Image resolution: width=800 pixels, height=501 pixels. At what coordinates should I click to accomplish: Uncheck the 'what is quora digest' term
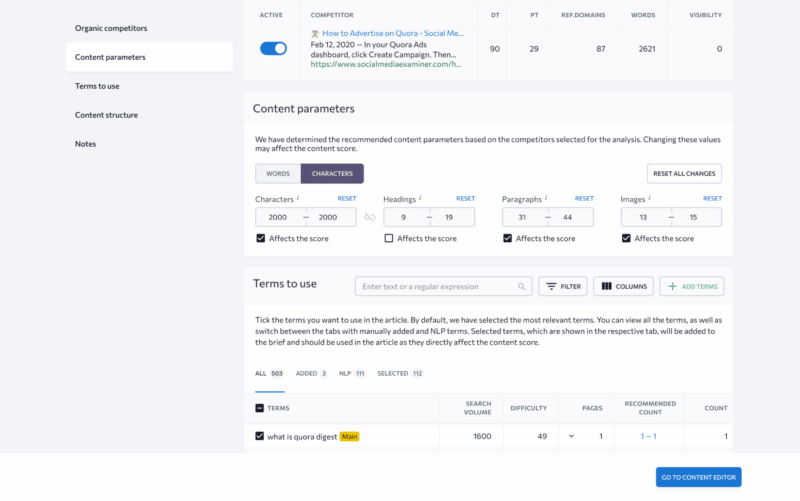point(260,436)
